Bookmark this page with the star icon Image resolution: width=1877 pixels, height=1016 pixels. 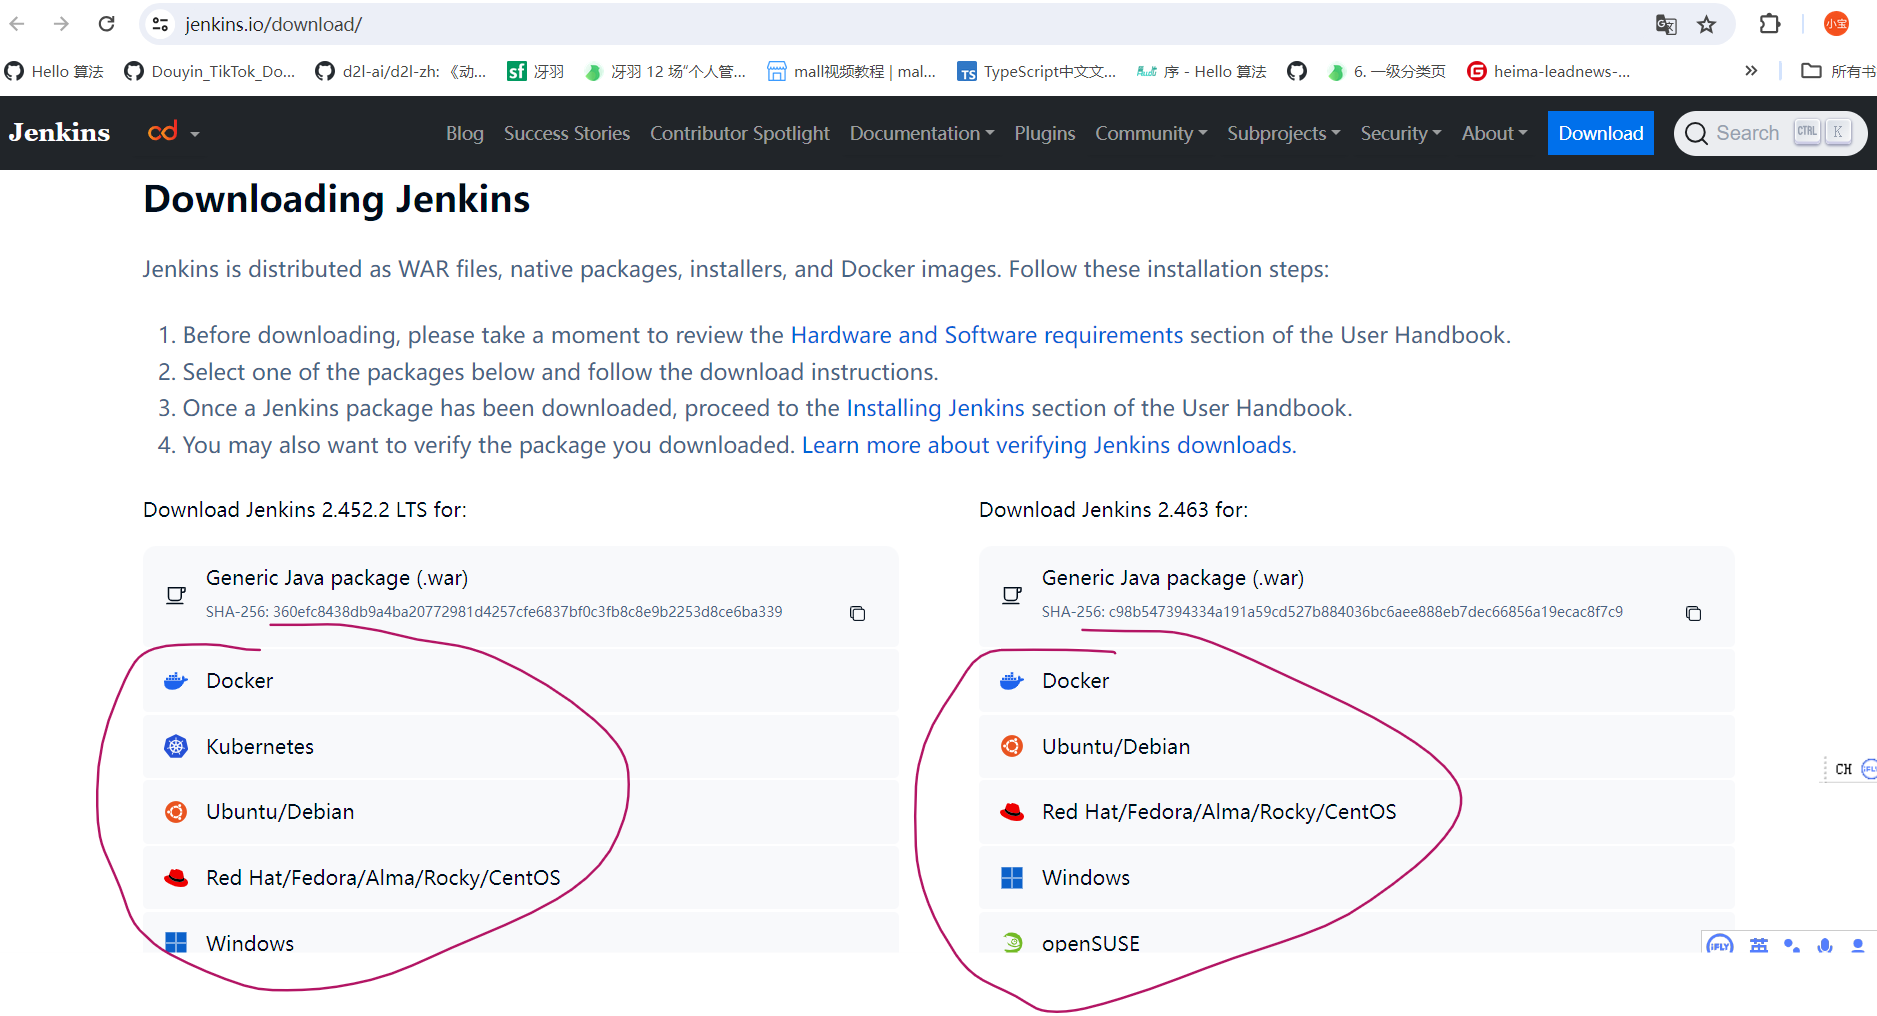coord(1708,24)
